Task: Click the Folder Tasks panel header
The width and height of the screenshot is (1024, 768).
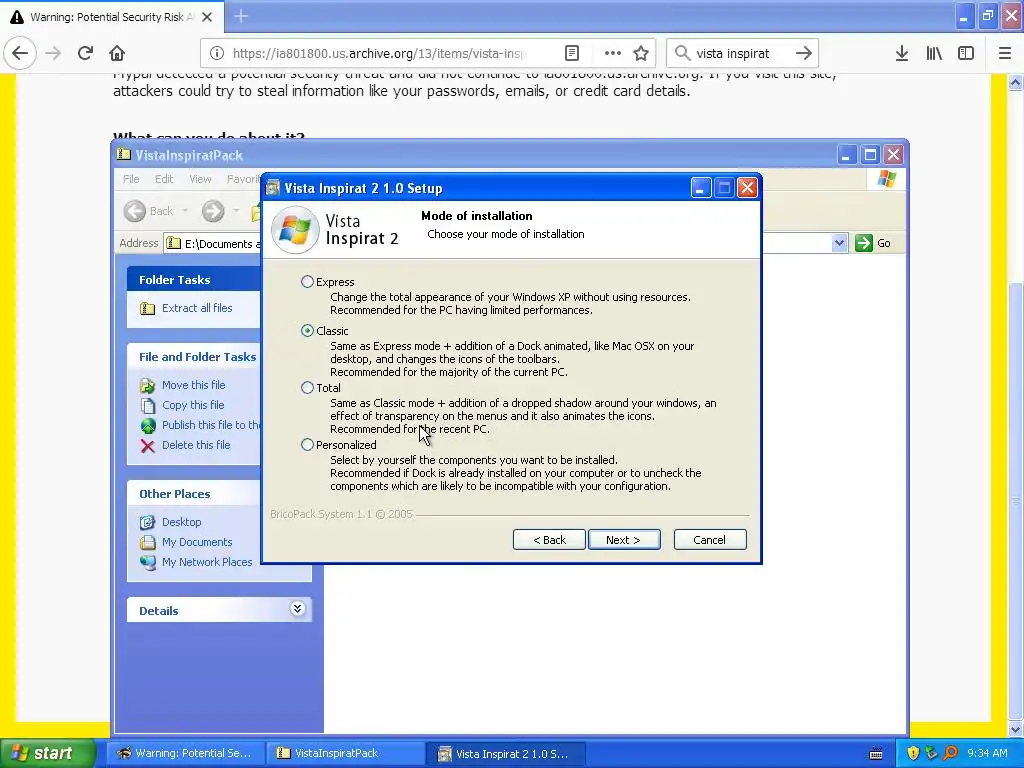Action: [x=193, y=280]
